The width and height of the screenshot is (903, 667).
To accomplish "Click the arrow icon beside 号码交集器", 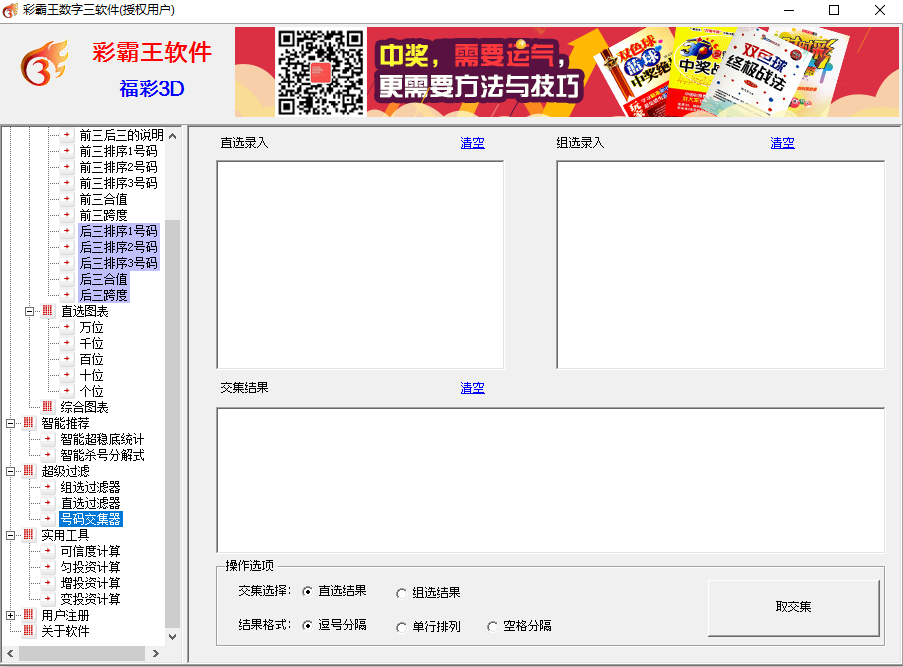I will pos(48,519).
